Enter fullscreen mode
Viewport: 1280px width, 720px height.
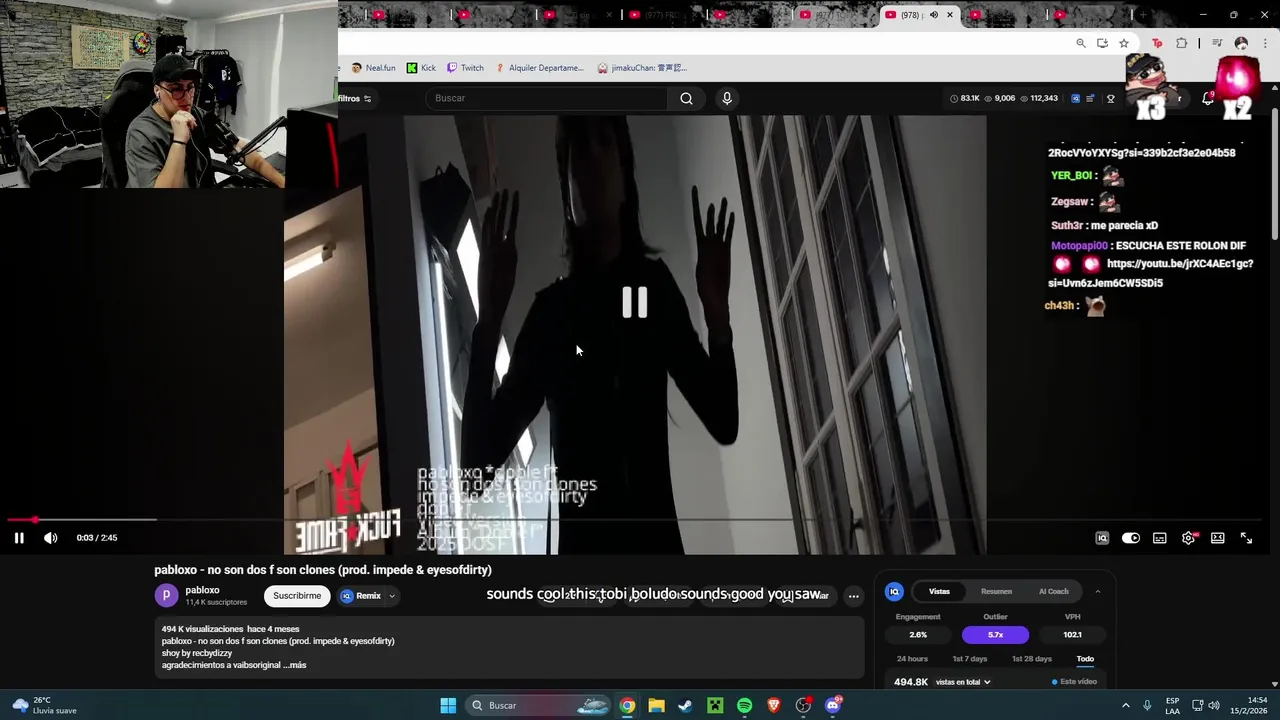tap(1247, 538)
